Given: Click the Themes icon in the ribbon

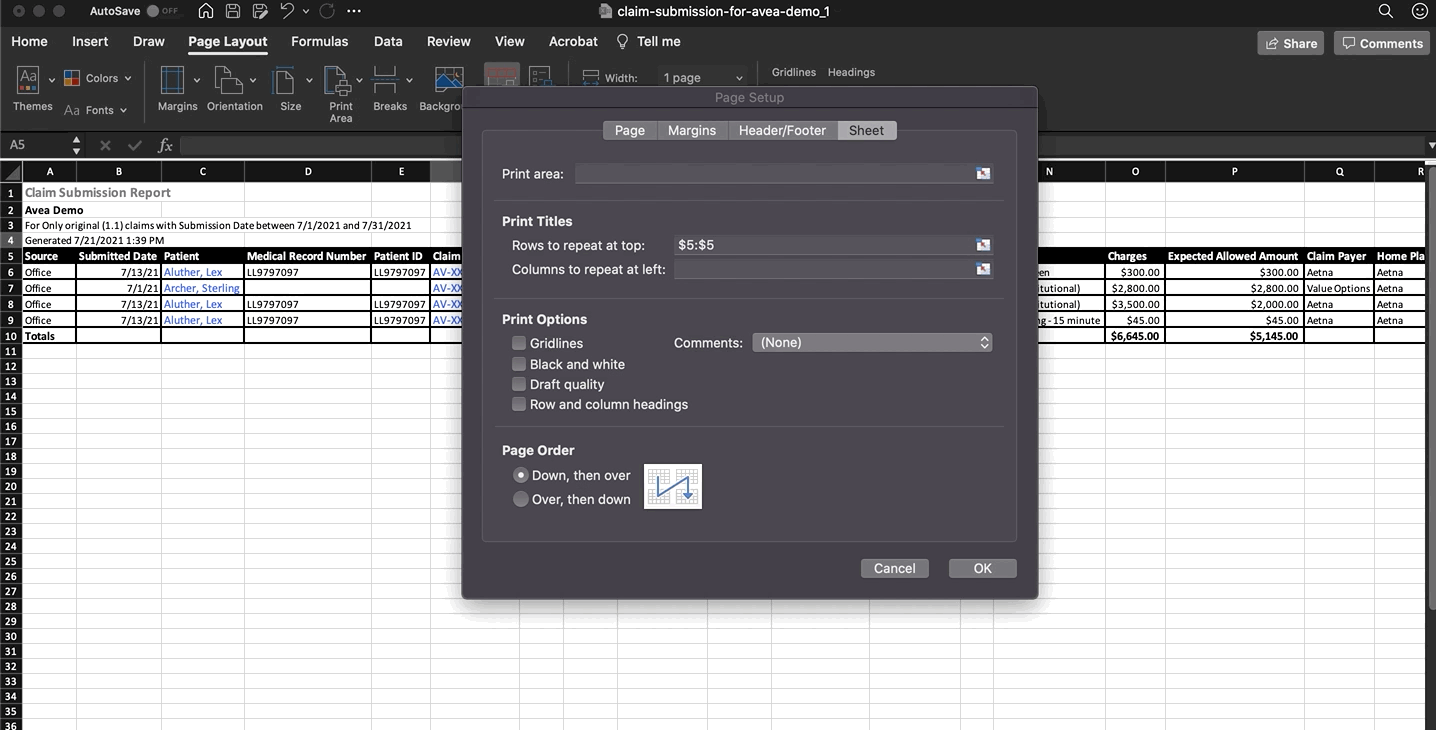Looking at the screenshot, I should (29, 81).
